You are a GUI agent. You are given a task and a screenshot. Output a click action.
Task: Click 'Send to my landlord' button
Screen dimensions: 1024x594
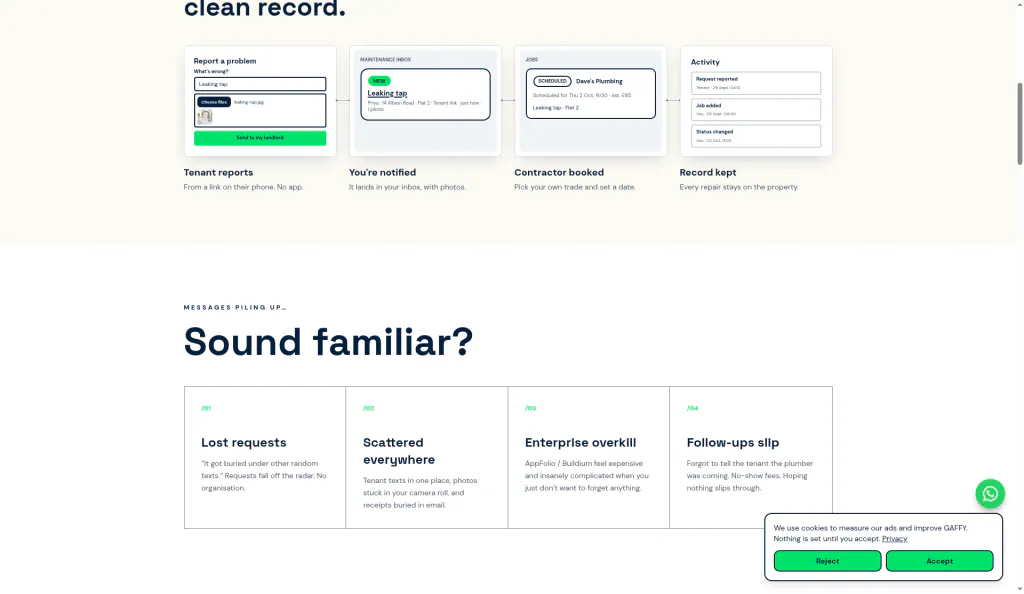click(x=259, y=138)
